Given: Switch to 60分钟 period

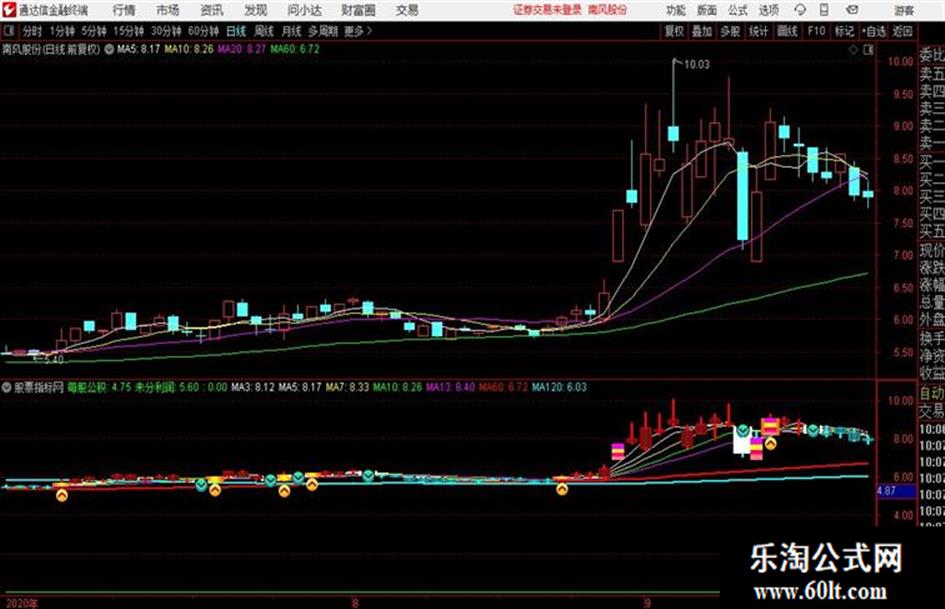Looking at the screenshot, I should [x=203, y=30].
